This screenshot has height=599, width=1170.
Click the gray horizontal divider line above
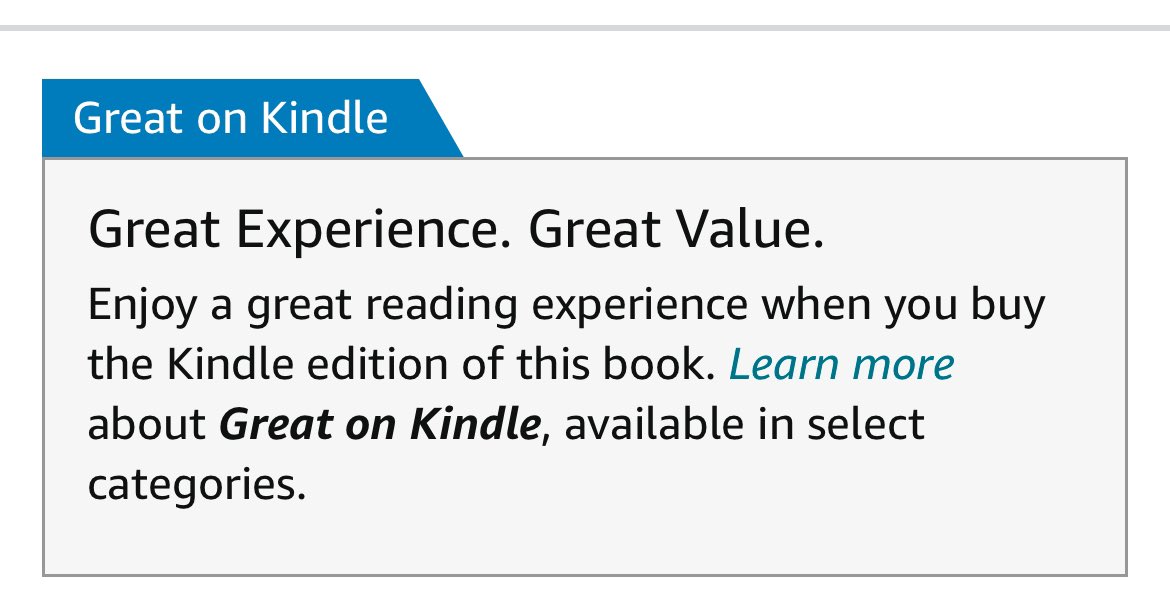point(585,28)
